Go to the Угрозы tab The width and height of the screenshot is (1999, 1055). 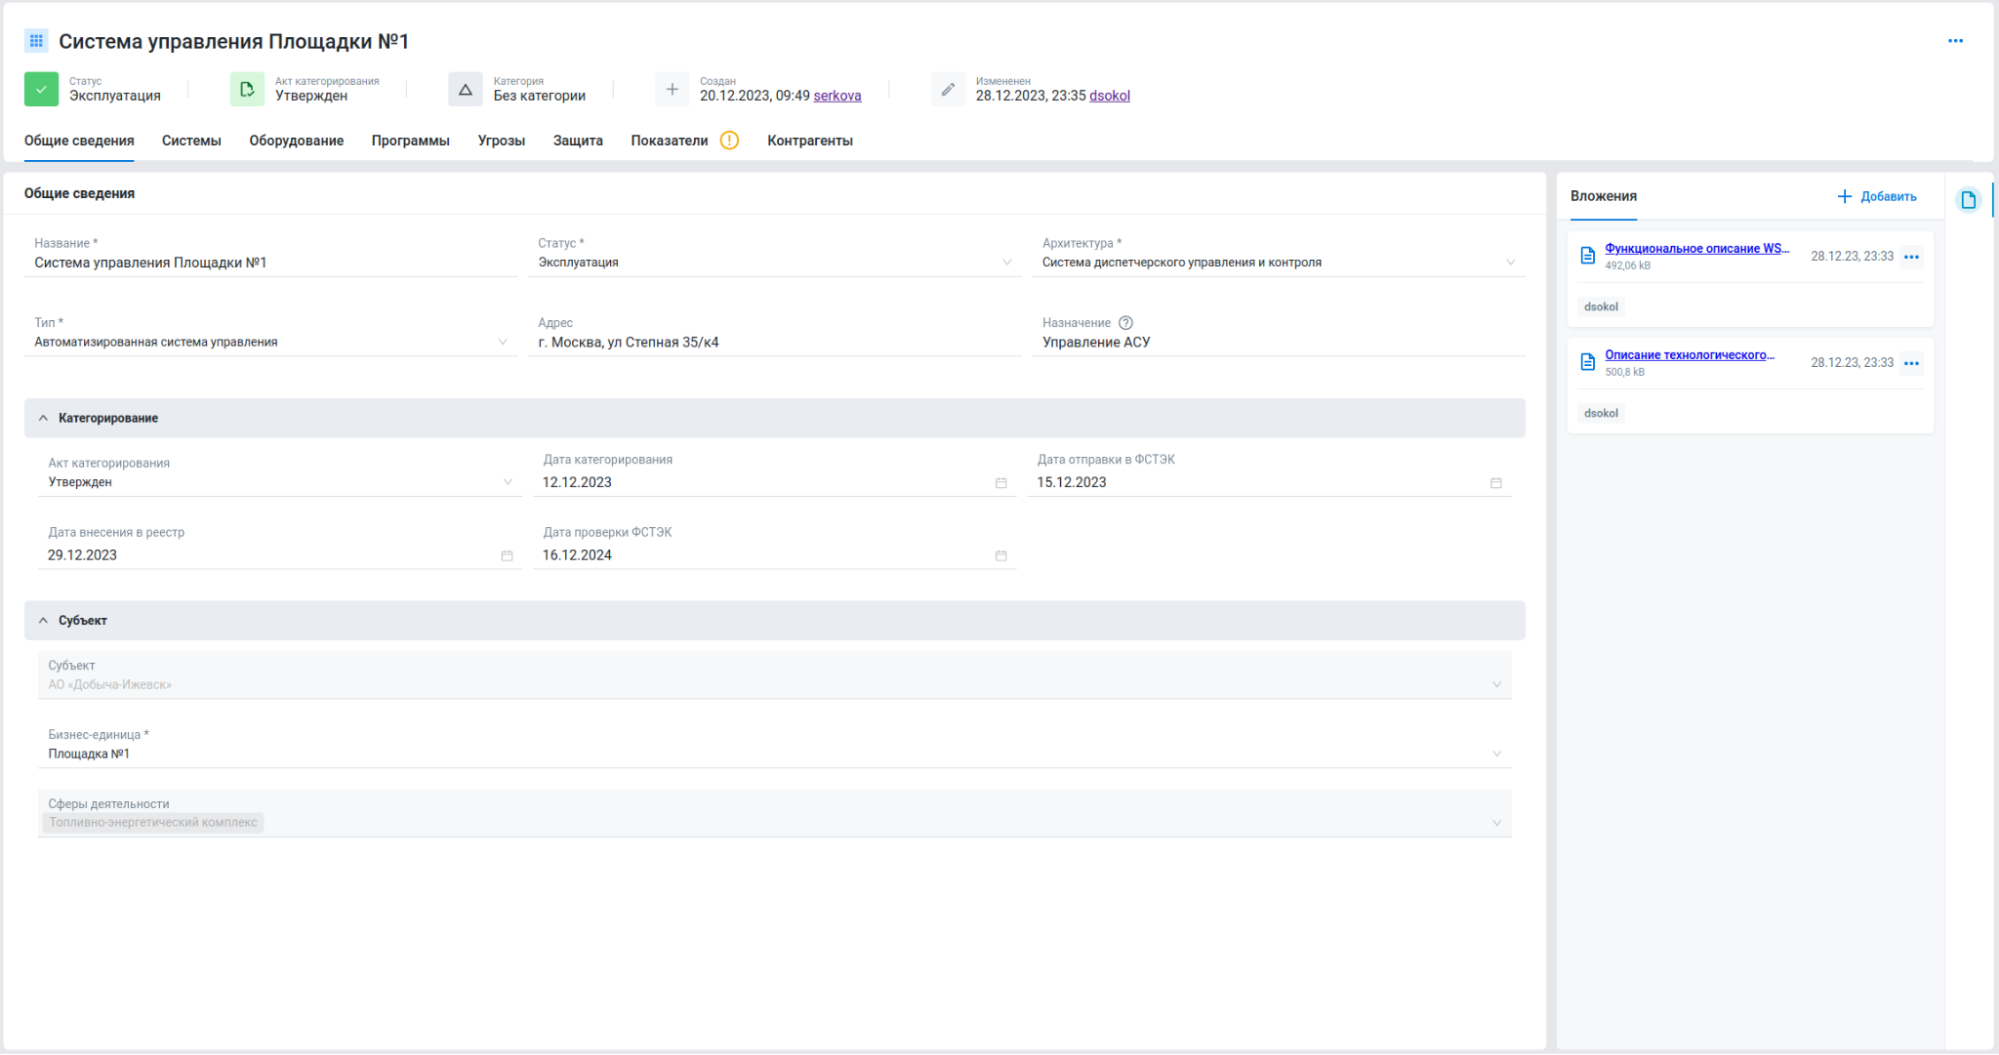tap(501, 141)
